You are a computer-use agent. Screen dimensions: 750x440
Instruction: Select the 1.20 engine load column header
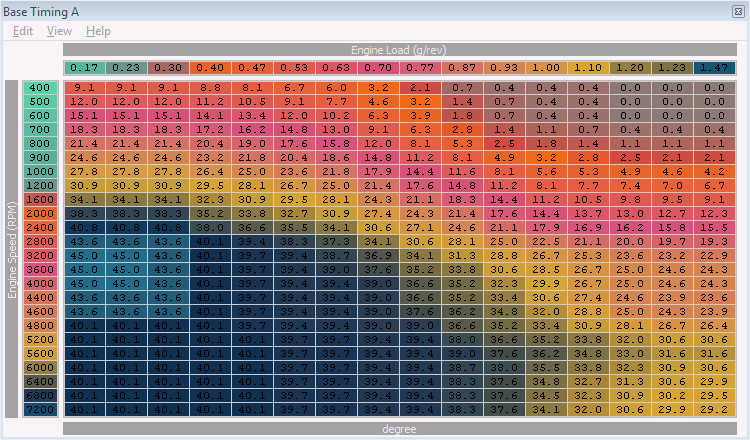(x=630, y=68)
